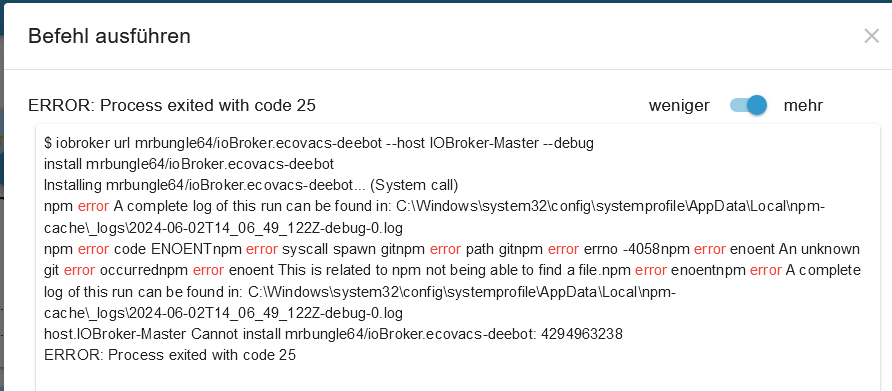Click the '$ iobroker url' command line
This screenshot has height=391, width=892.
319,143
